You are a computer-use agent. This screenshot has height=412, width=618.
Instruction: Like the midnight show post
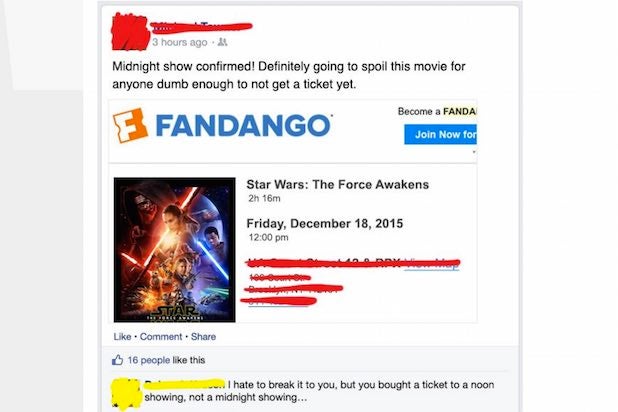coord(122,337)
